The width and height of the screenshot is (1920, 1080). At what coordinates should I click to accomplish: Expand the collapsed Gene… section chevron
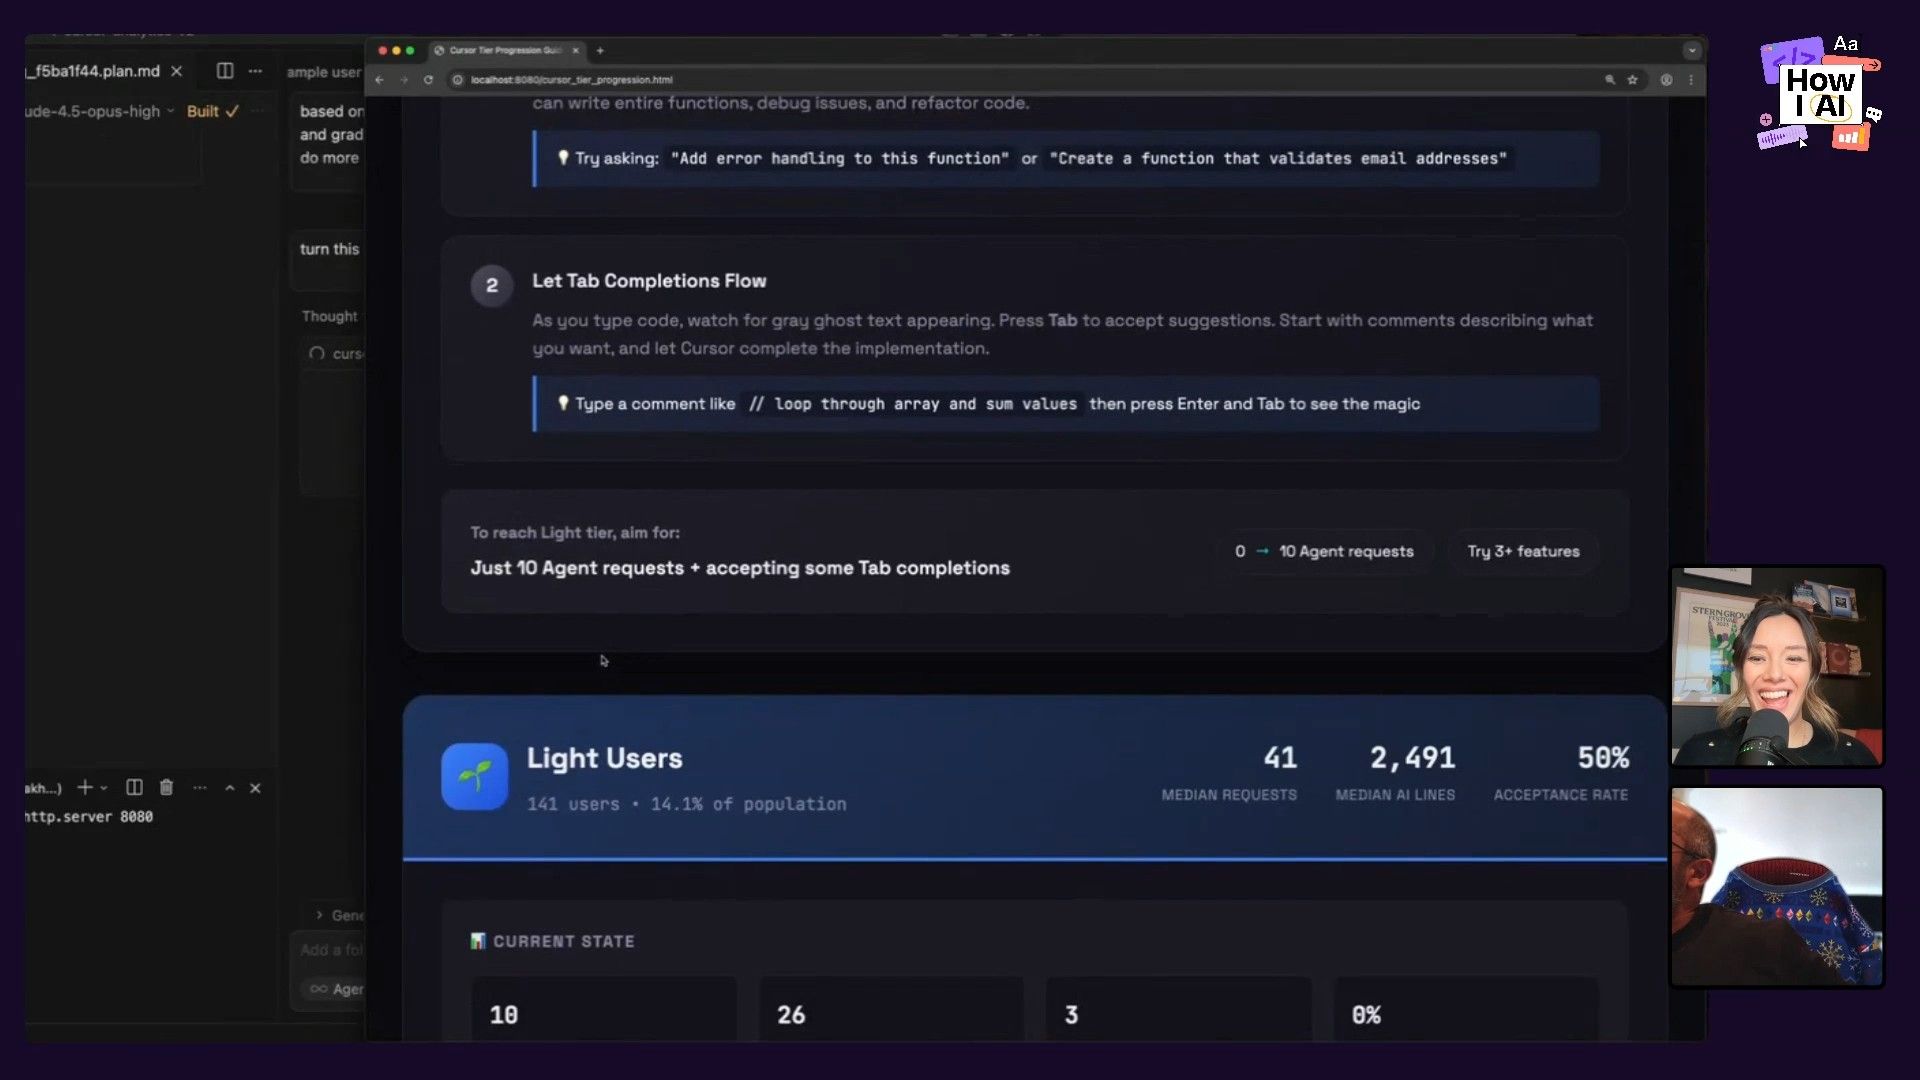coord(319,915)
